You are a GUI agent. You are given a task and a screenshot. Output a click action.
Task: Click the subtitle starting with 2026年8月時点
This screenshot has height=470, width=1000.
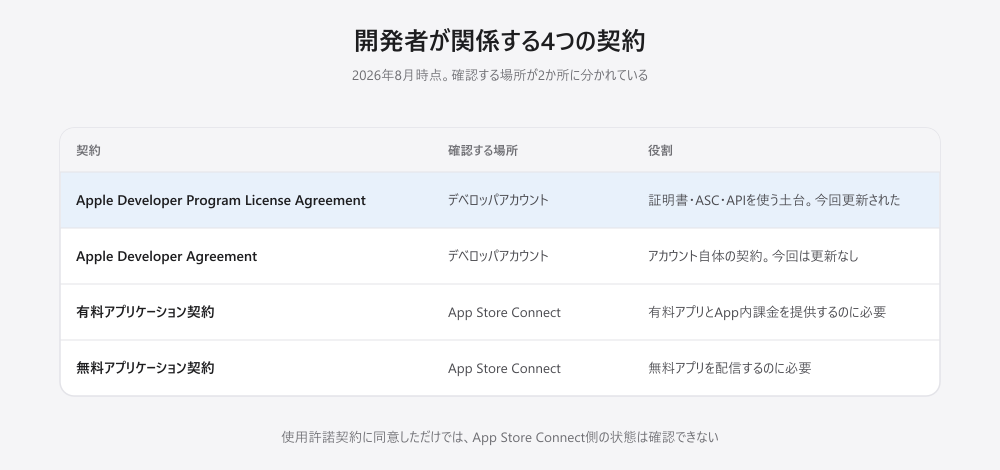(x=500, y=75)
